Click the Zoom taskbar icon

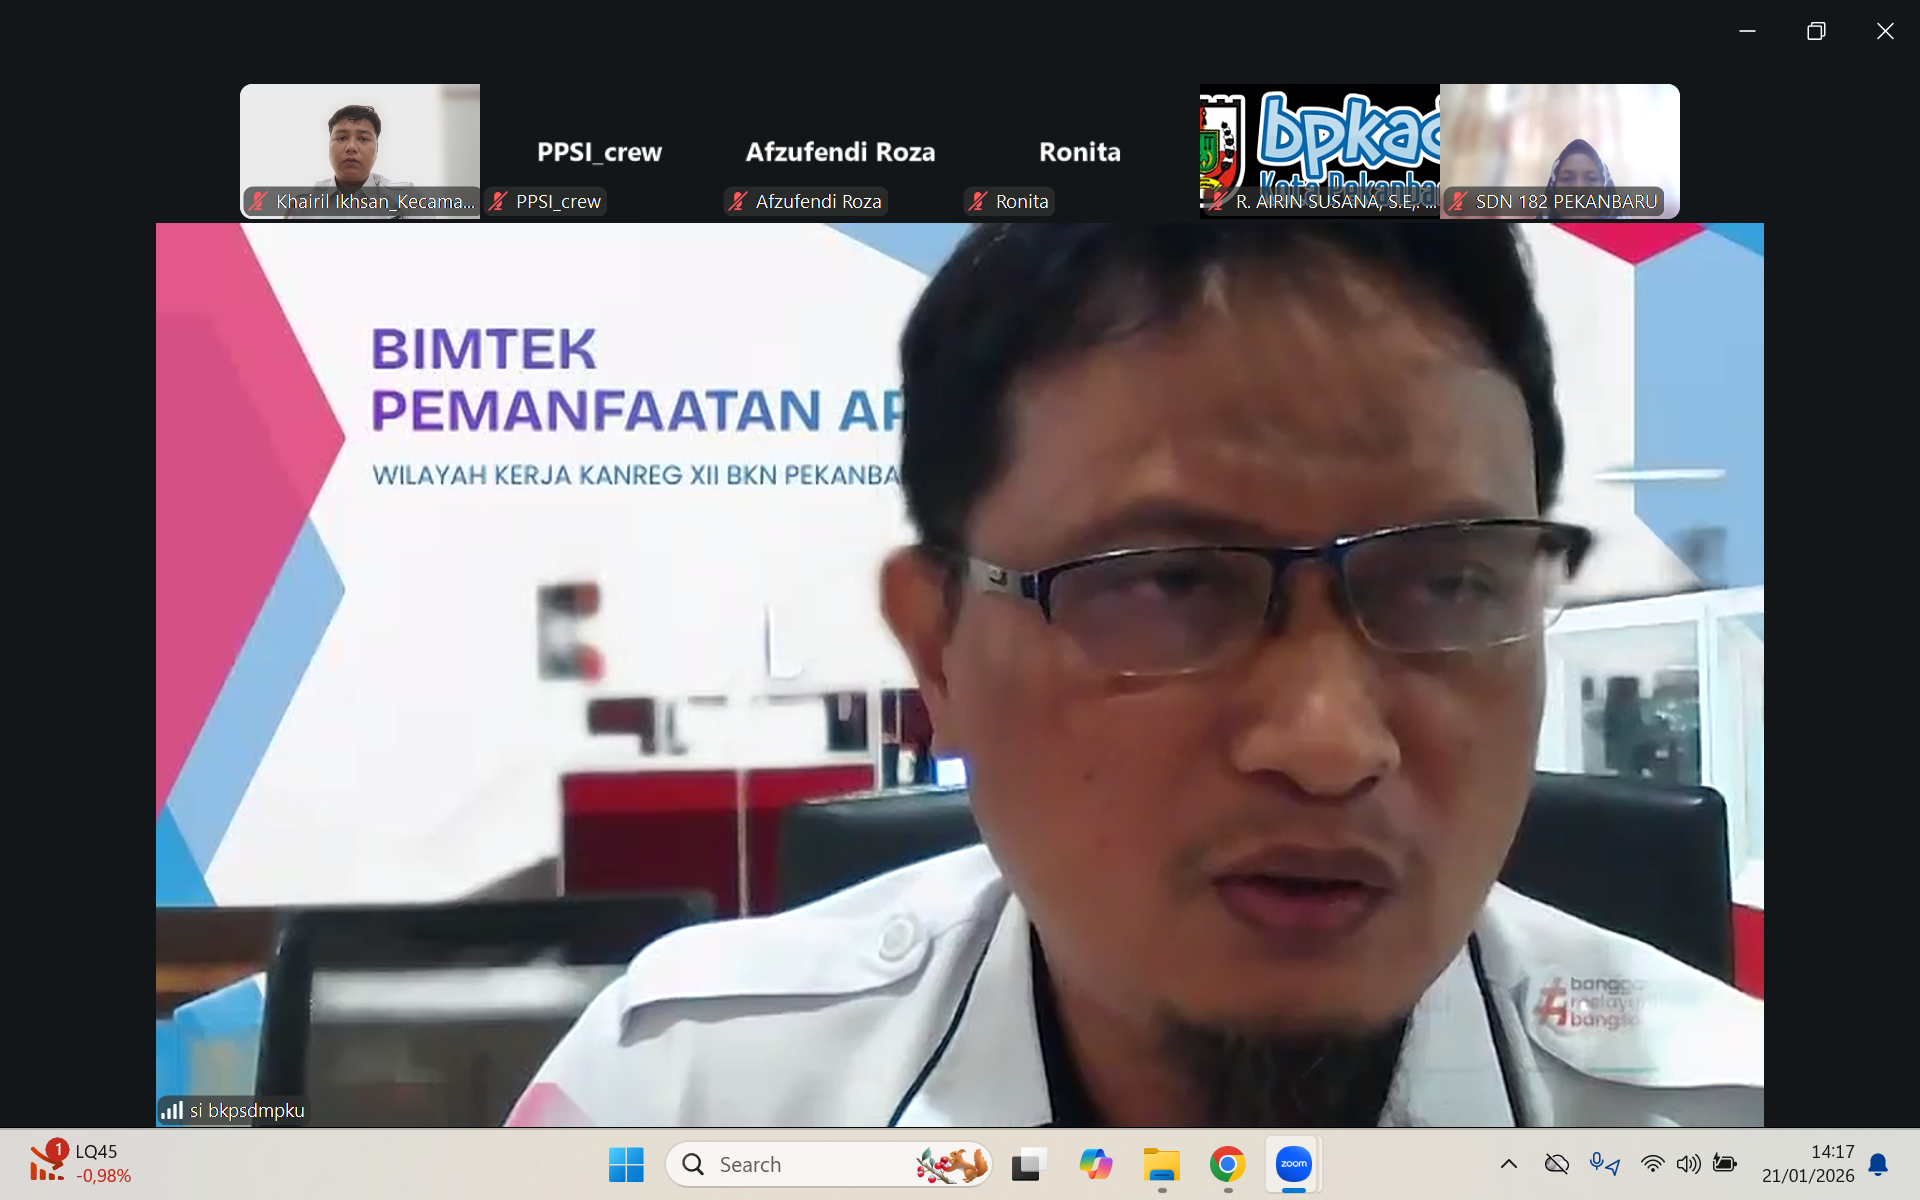click(x=1293, y=1165)
